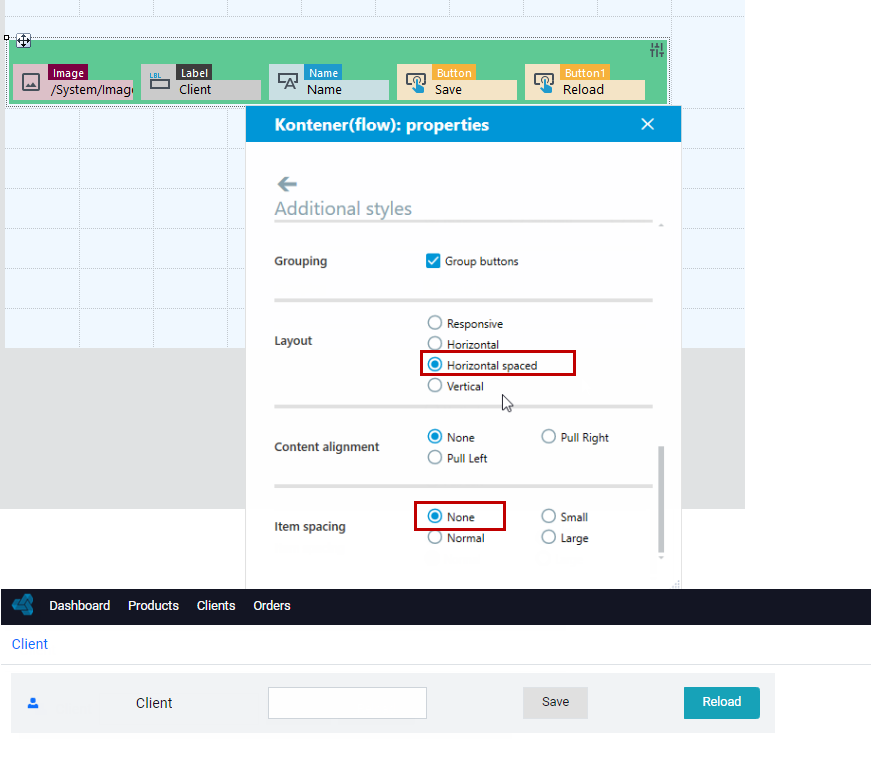Click the container move handle icon
Screen dimensions: 871x767
coord(23,41)
